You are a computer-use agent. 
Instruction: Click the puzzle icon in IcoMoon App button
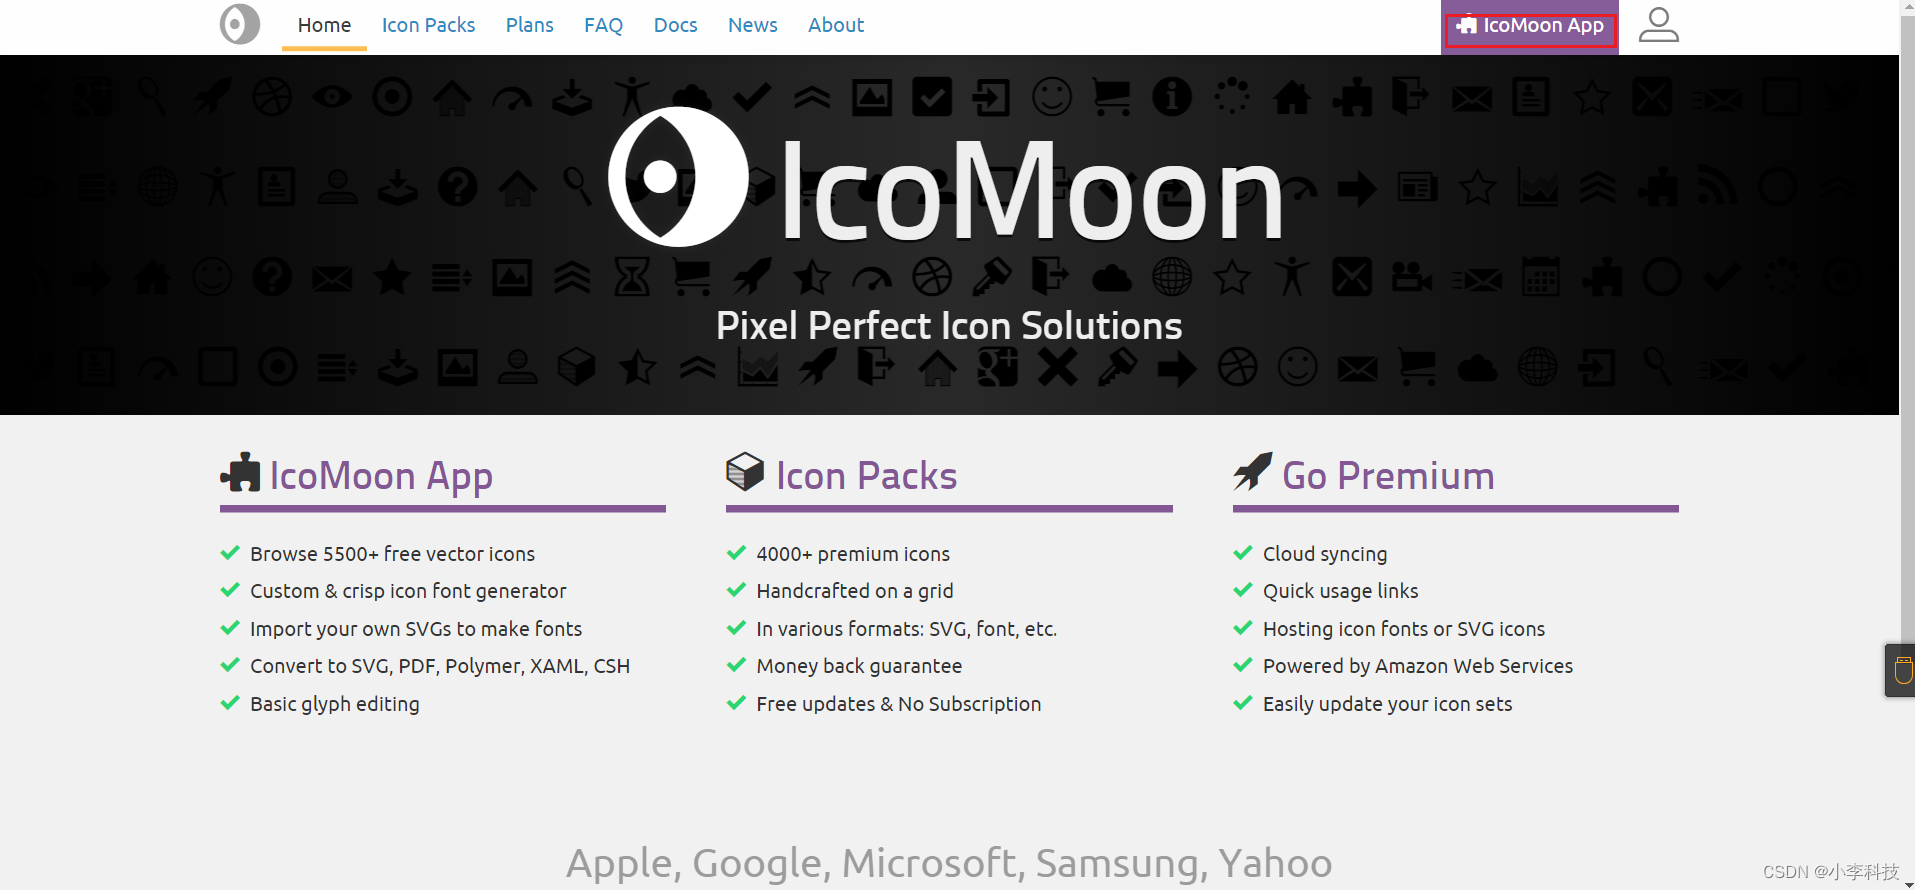(x=1467, y=26)
